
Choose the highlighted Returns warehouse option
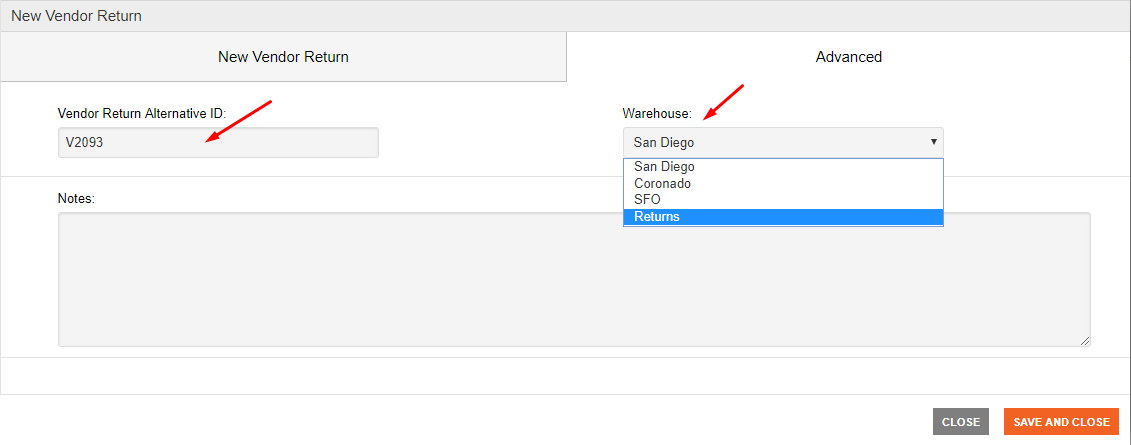783,216
